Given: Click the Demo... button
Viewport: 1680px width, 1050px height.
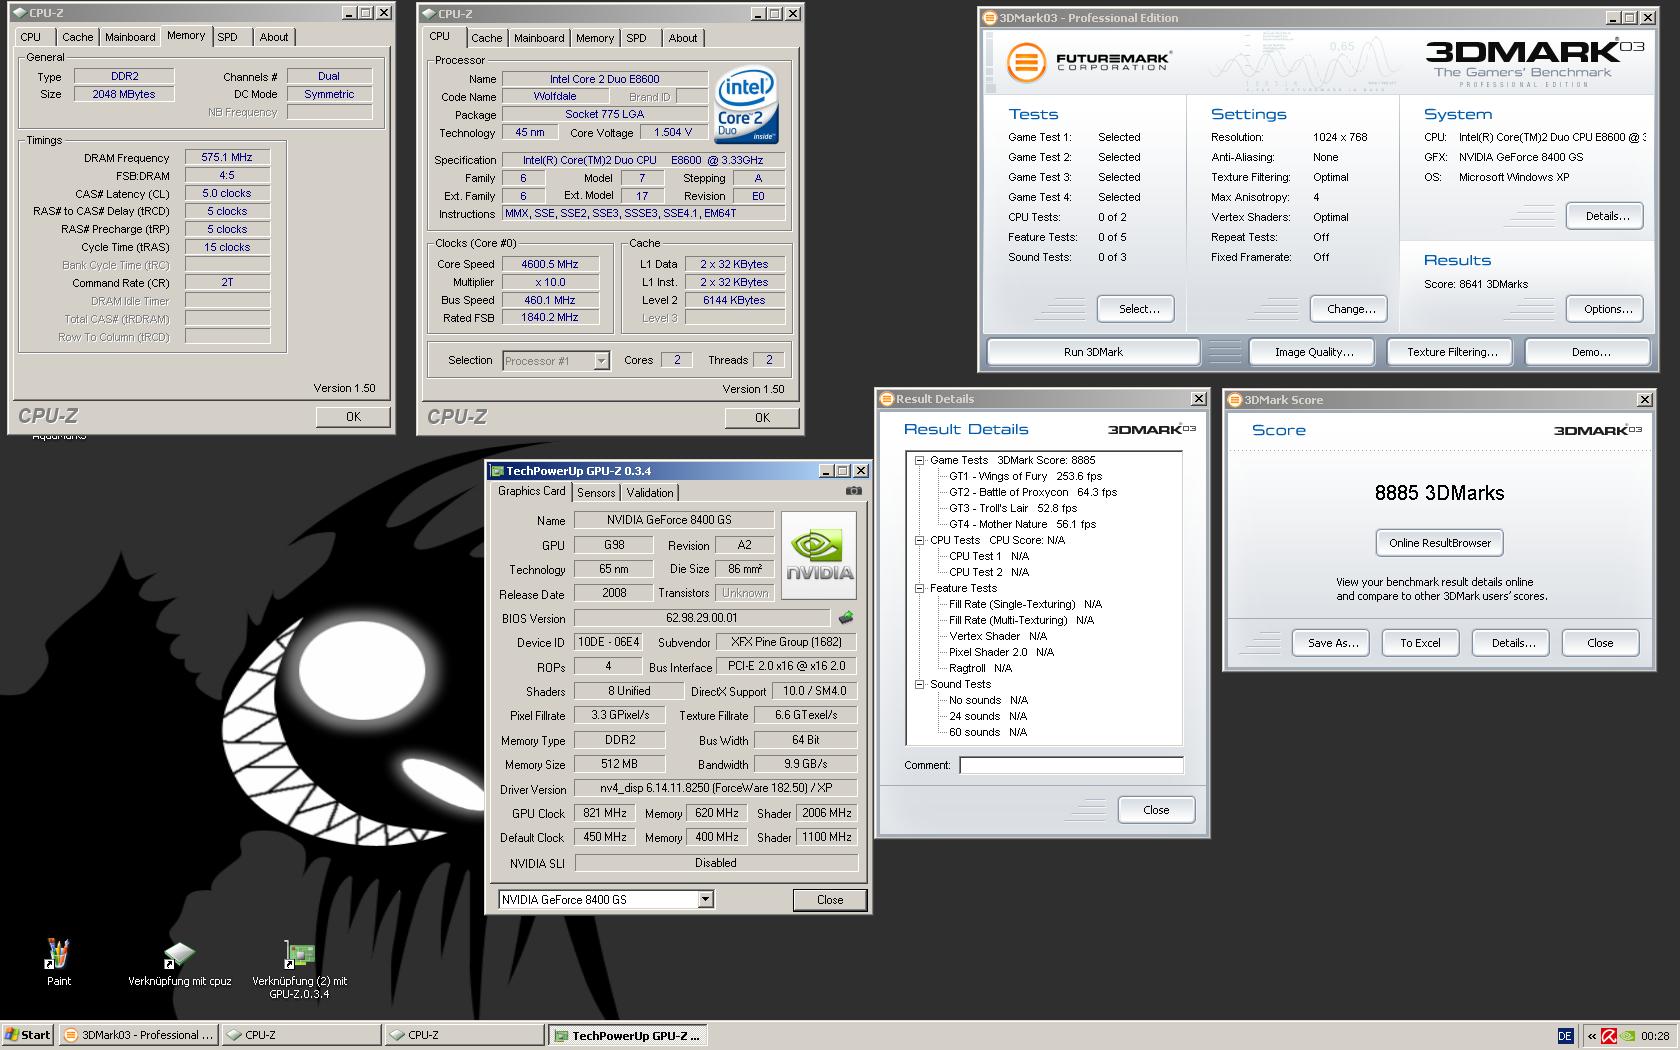Looking at the screenshot, I should [x=1589, y=352].
